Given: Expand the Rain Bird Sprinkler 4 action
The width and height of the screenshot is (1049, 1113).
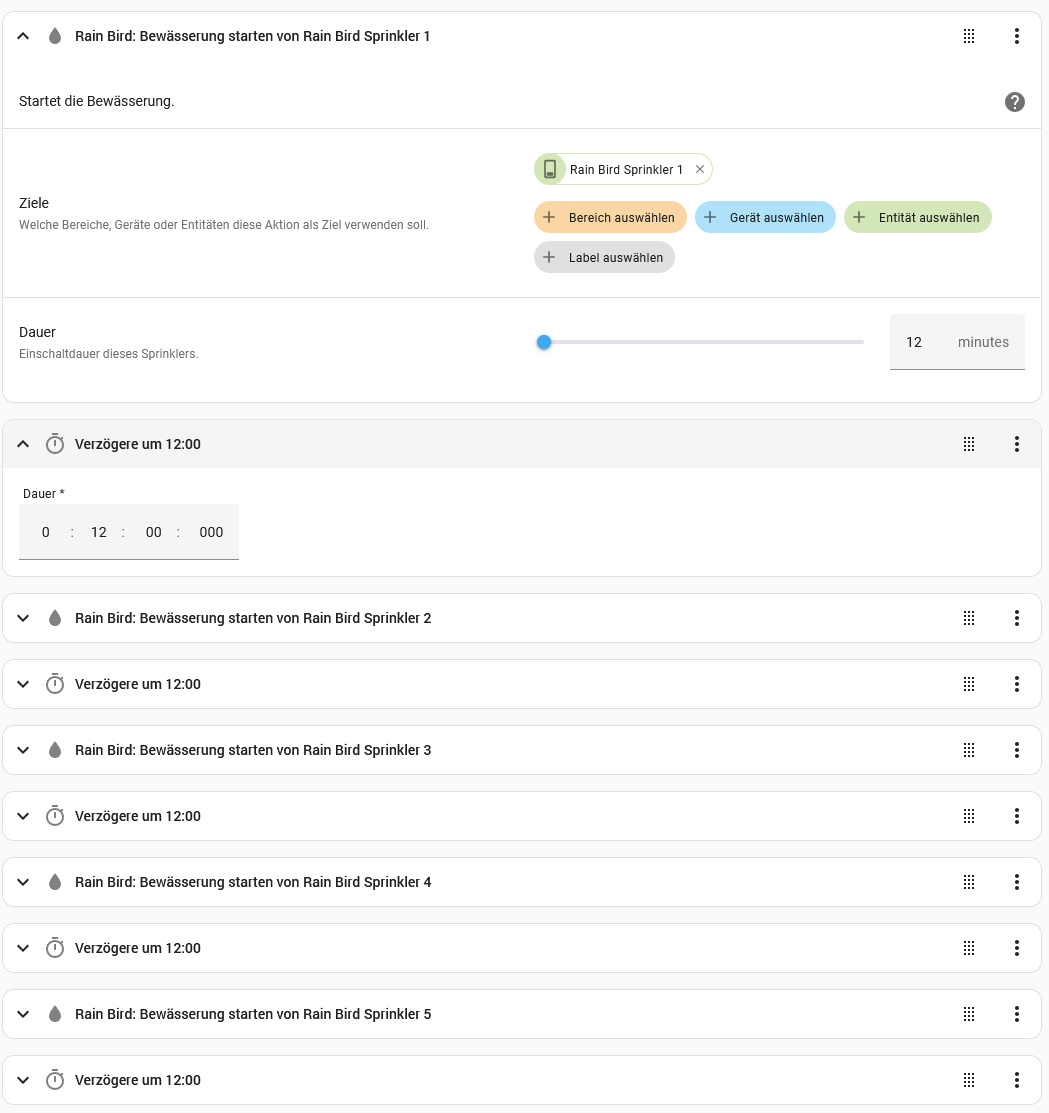Looking at the screenshot, I should click(x=23, y=882).
